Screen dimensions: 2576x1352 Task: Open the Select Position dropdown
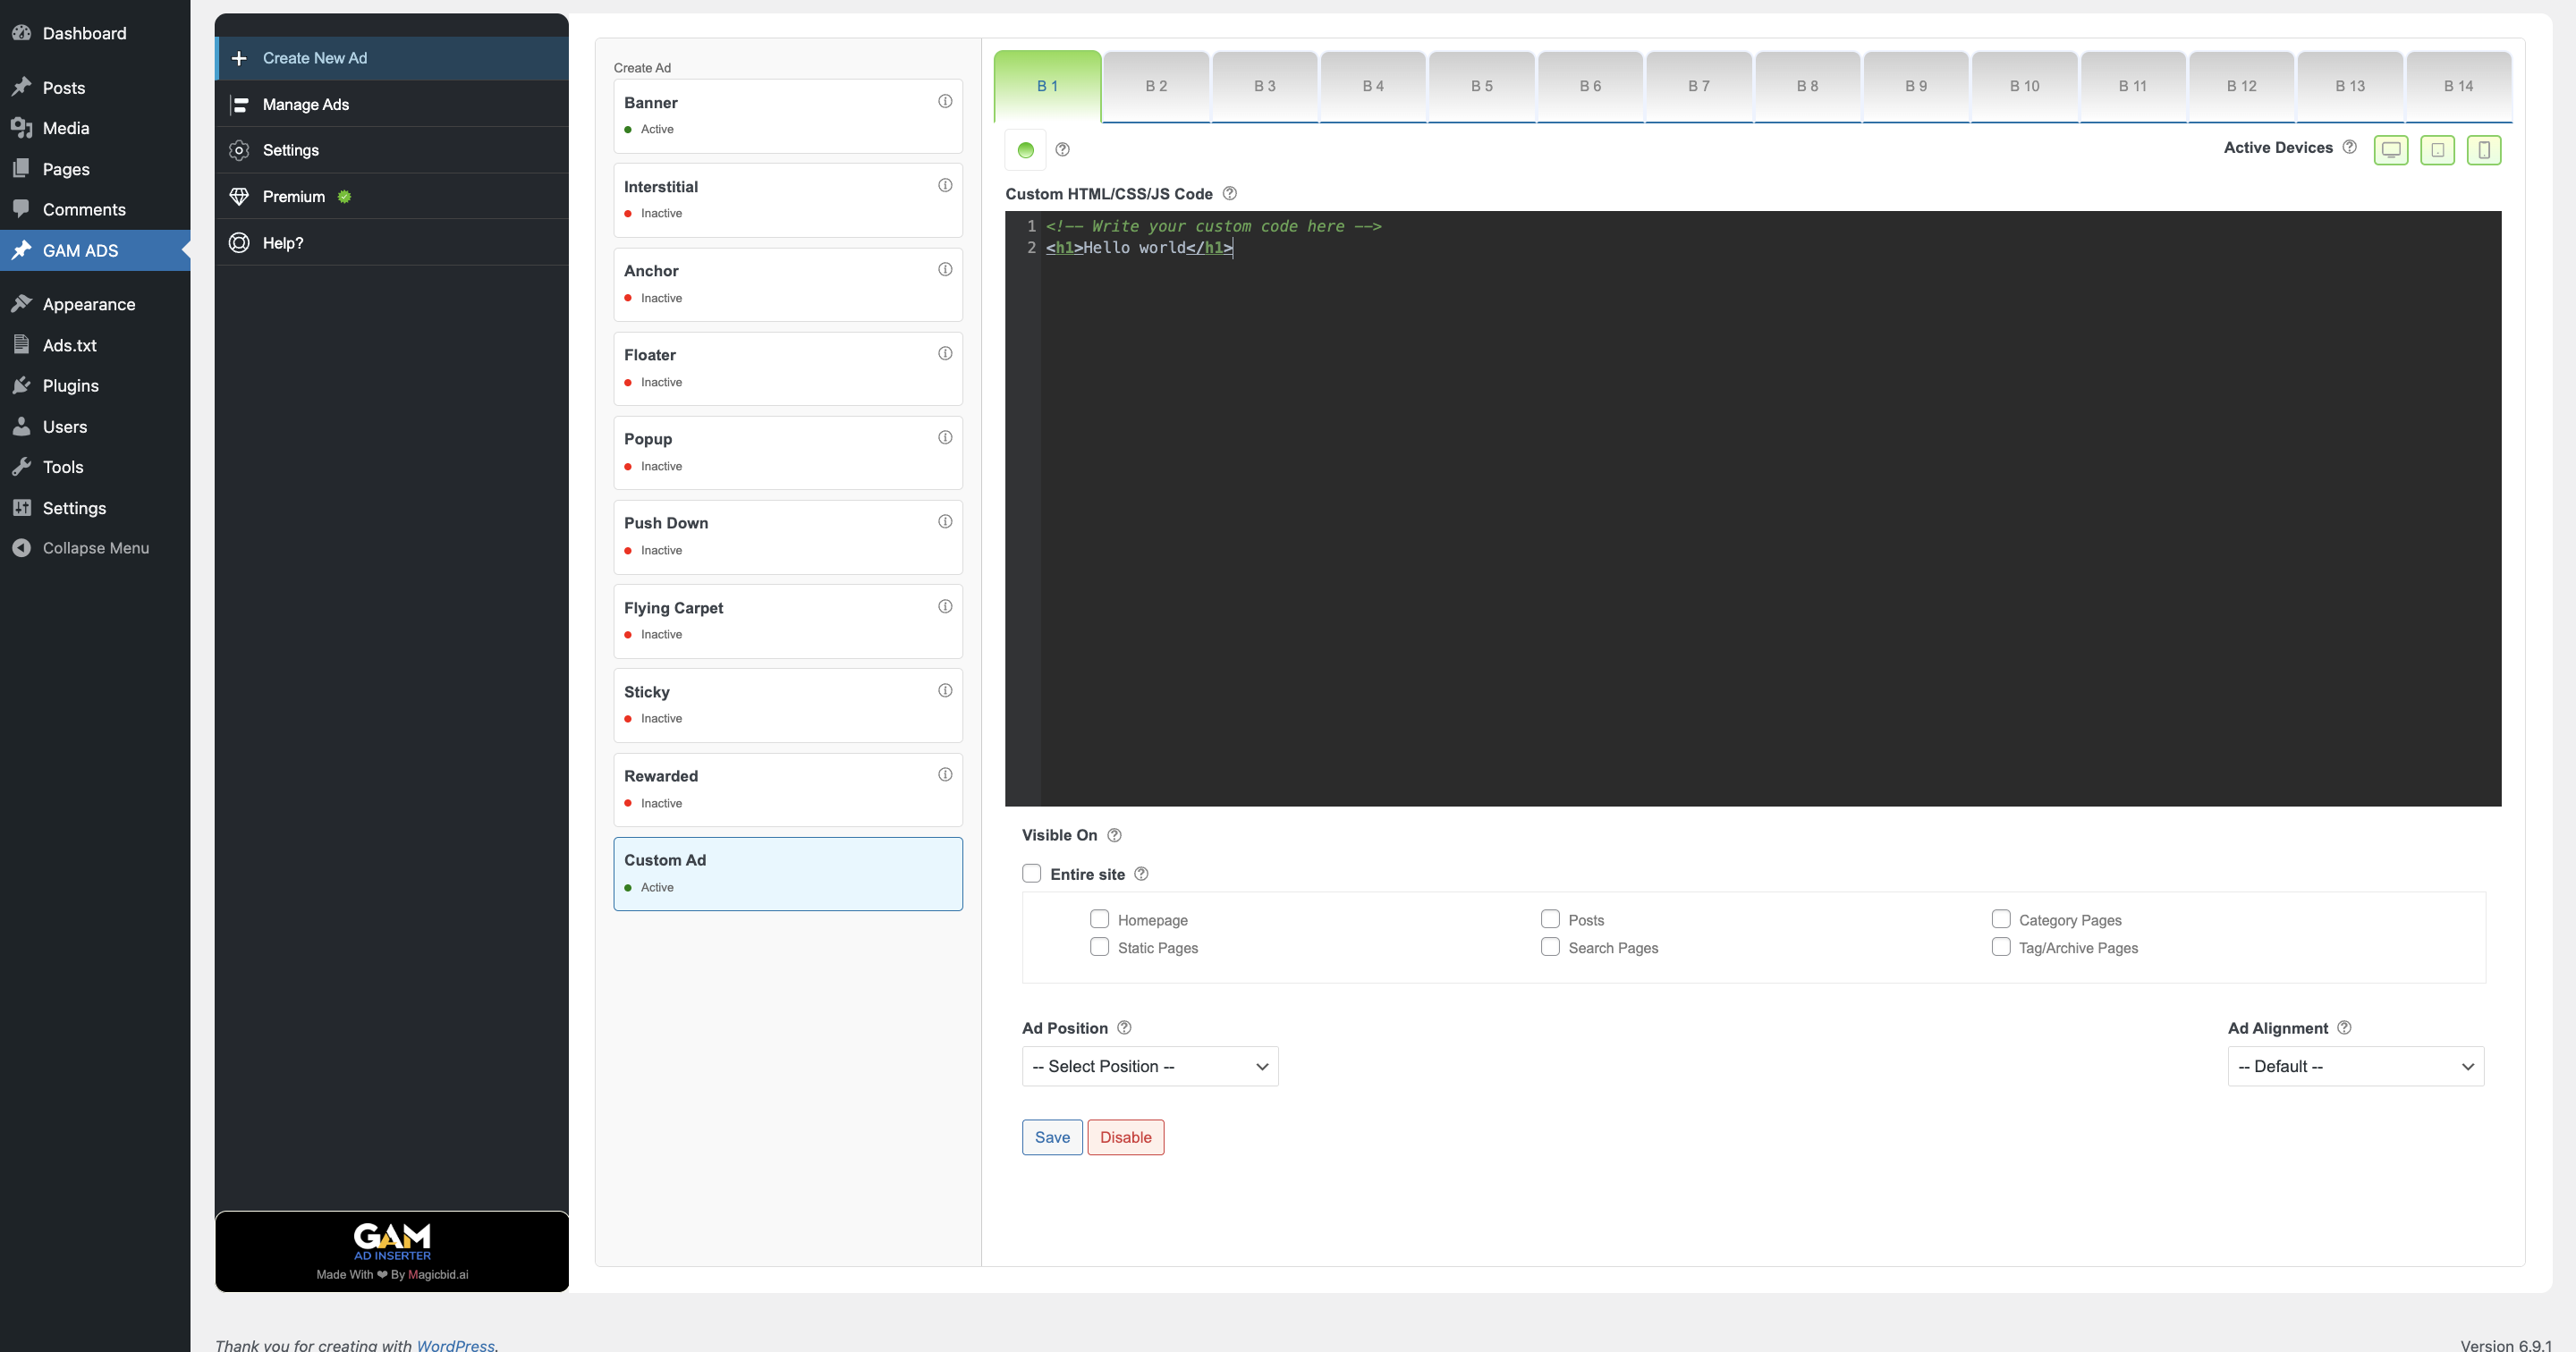pos(1149,1066)
